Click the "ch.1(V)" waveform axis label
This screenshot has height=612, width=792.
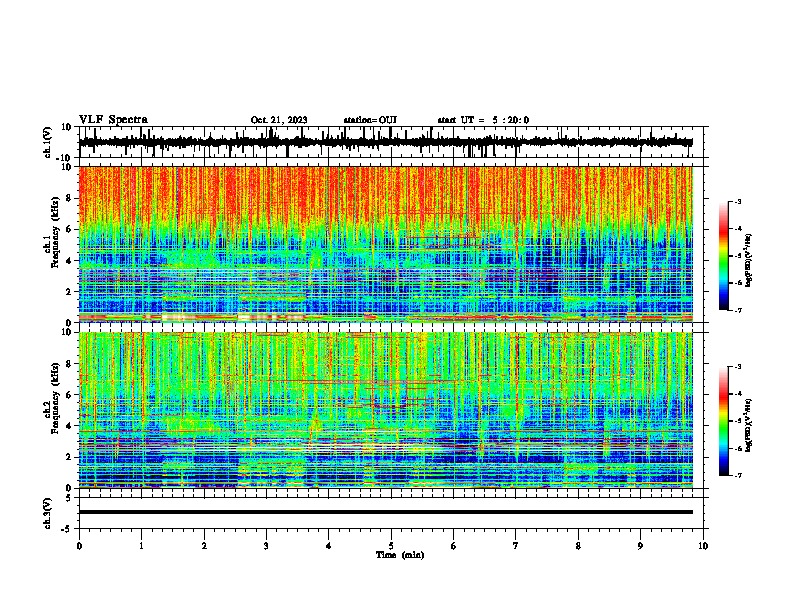point(48,142)
